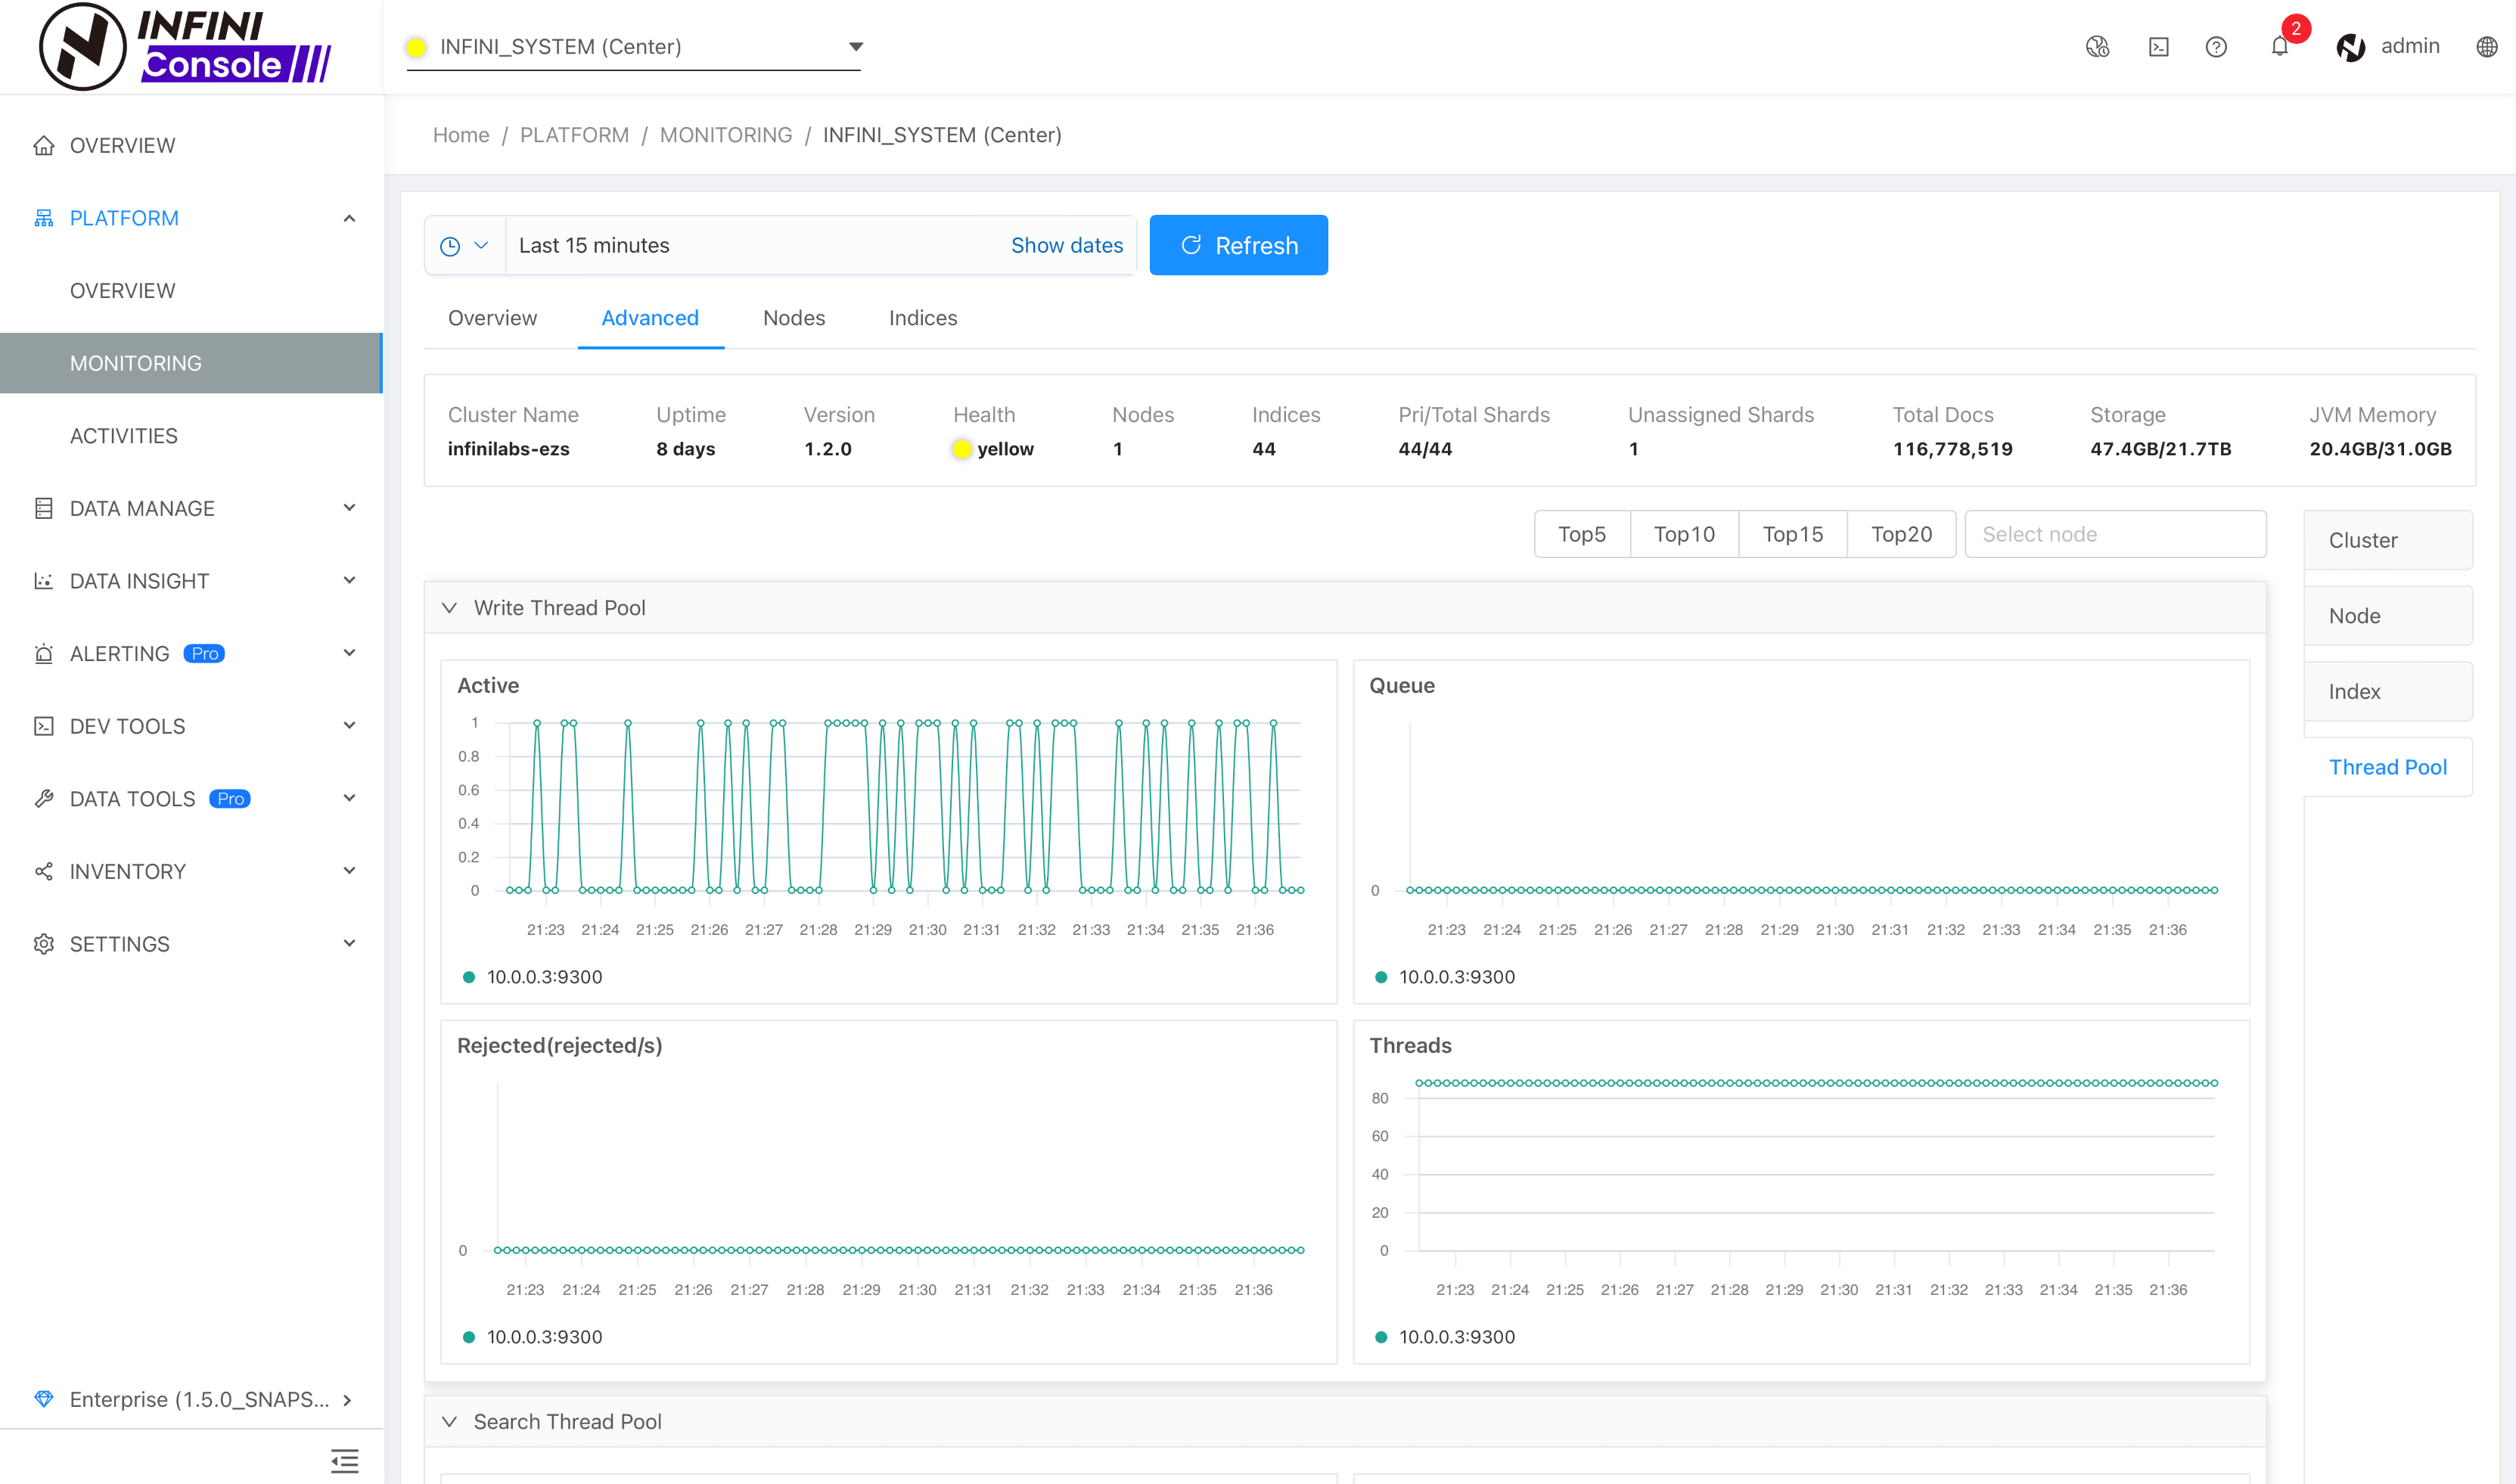The height and width of the screenshot is (1484, 2516).
Task: Collapse the Search Thread Pool section
Action: [449, 1422]
